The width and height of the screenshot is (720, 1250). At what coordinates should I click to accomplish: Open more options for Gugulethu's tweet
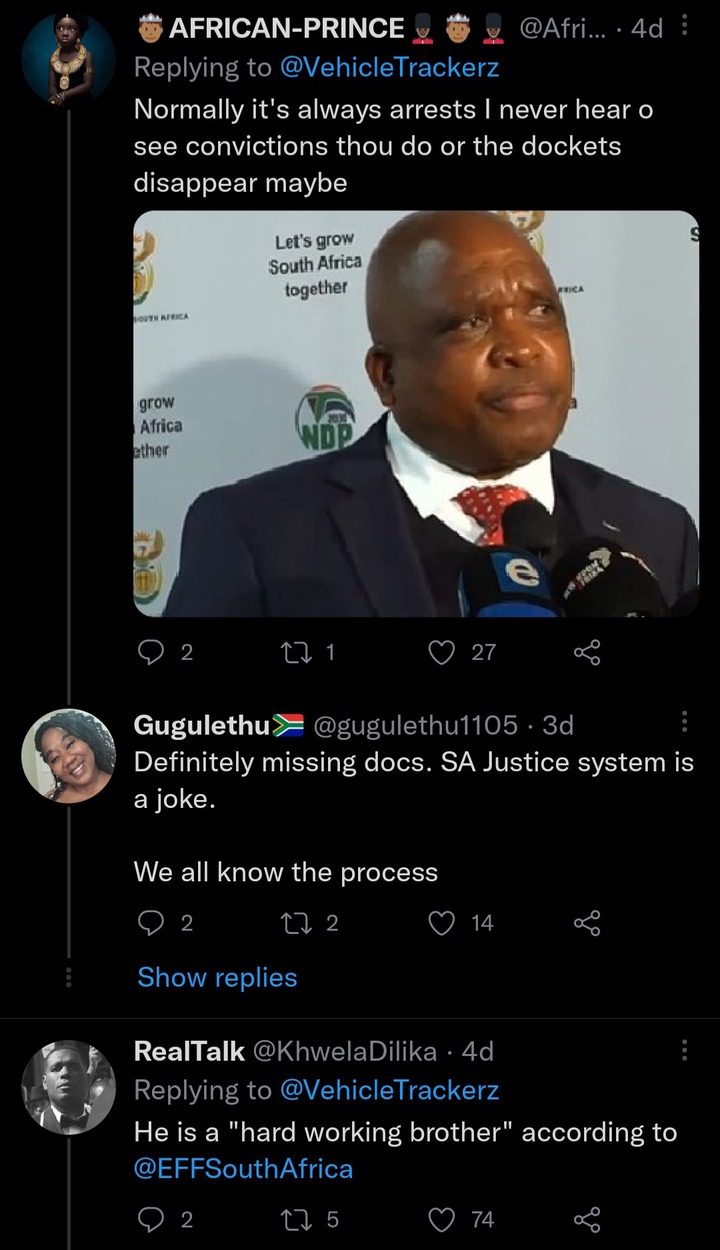pos(684,722)
